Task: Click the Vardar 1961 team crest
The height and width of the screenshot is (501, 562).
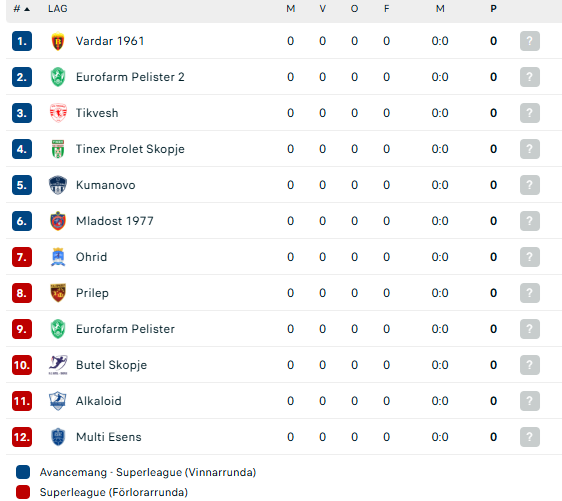Action: pos(58,41)
